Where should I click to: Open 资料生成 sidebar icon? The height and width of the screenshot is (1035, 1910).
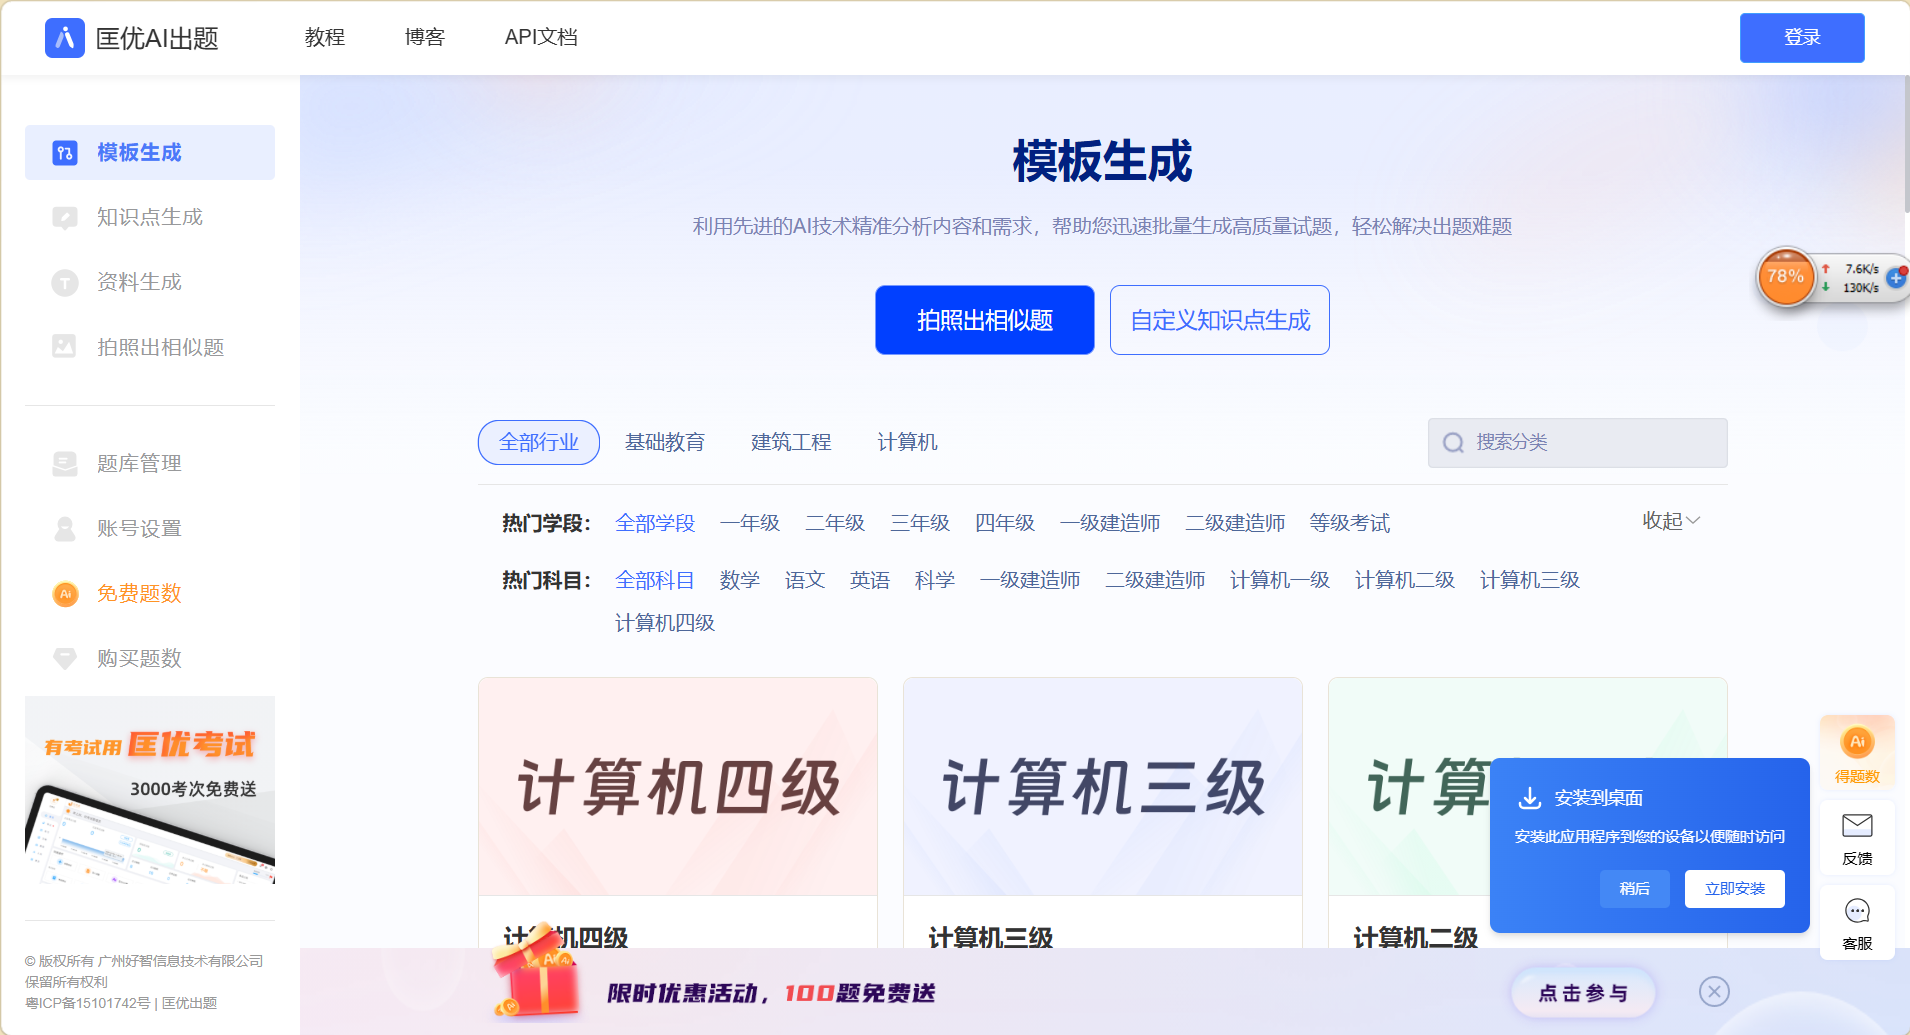(65, 283)
